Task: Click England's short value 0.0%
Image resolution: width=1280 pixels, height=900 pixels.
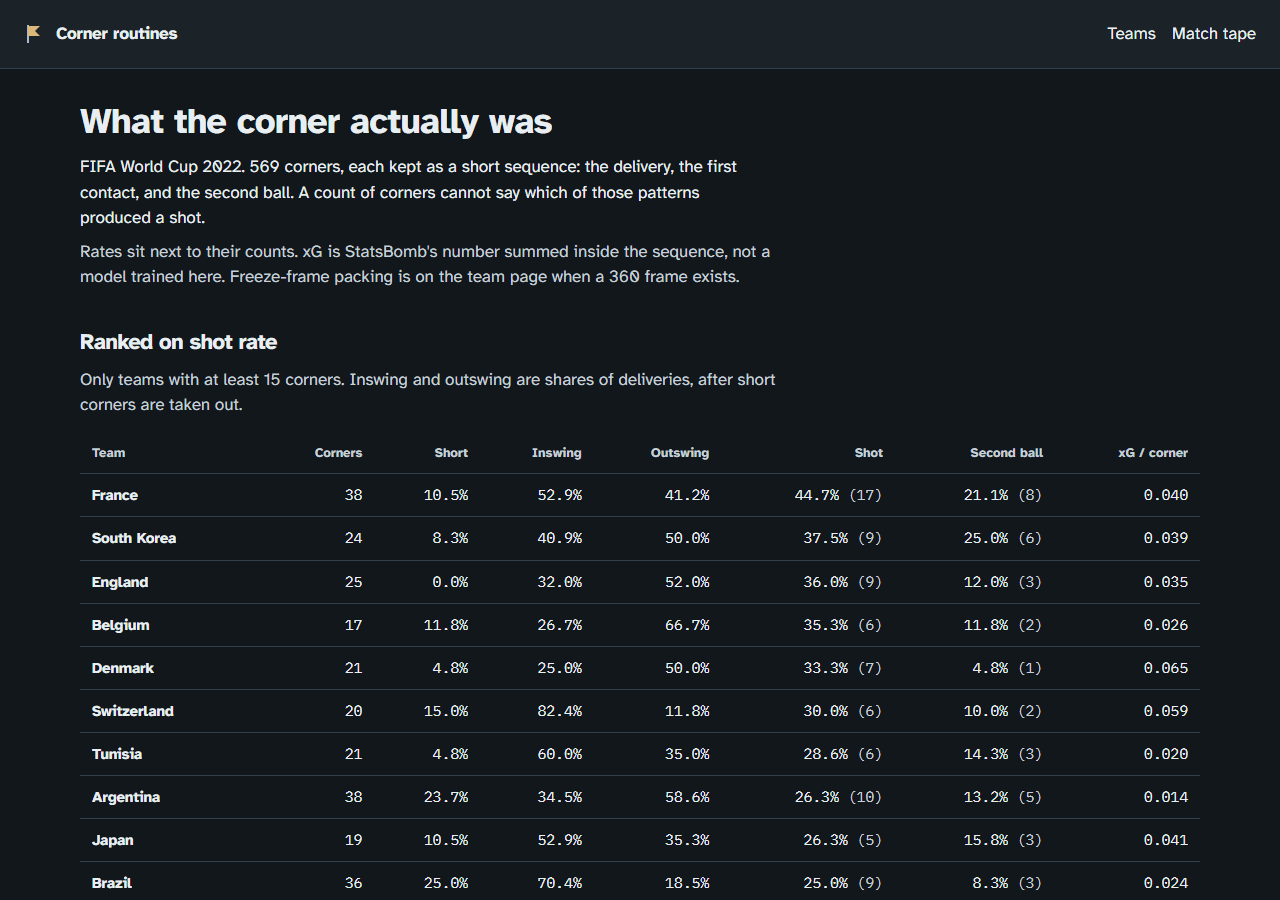Action: [x=450, y=582]
